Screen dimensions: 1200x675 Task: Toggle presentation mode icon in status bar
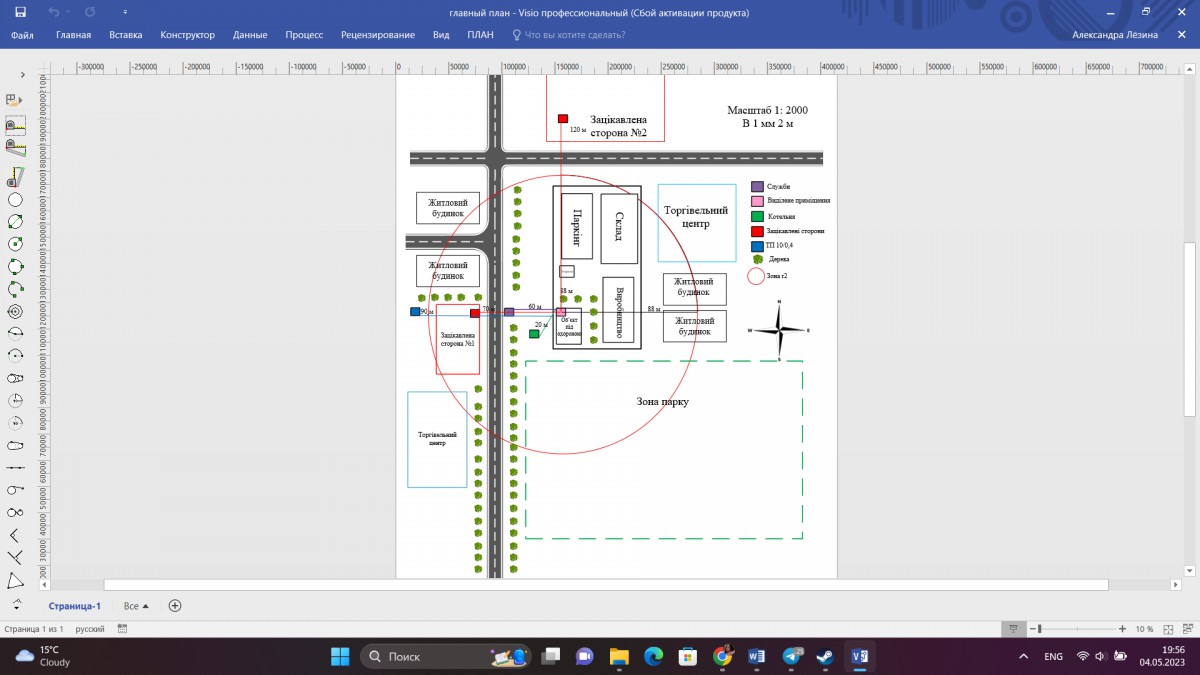(x=1013, y=629)
